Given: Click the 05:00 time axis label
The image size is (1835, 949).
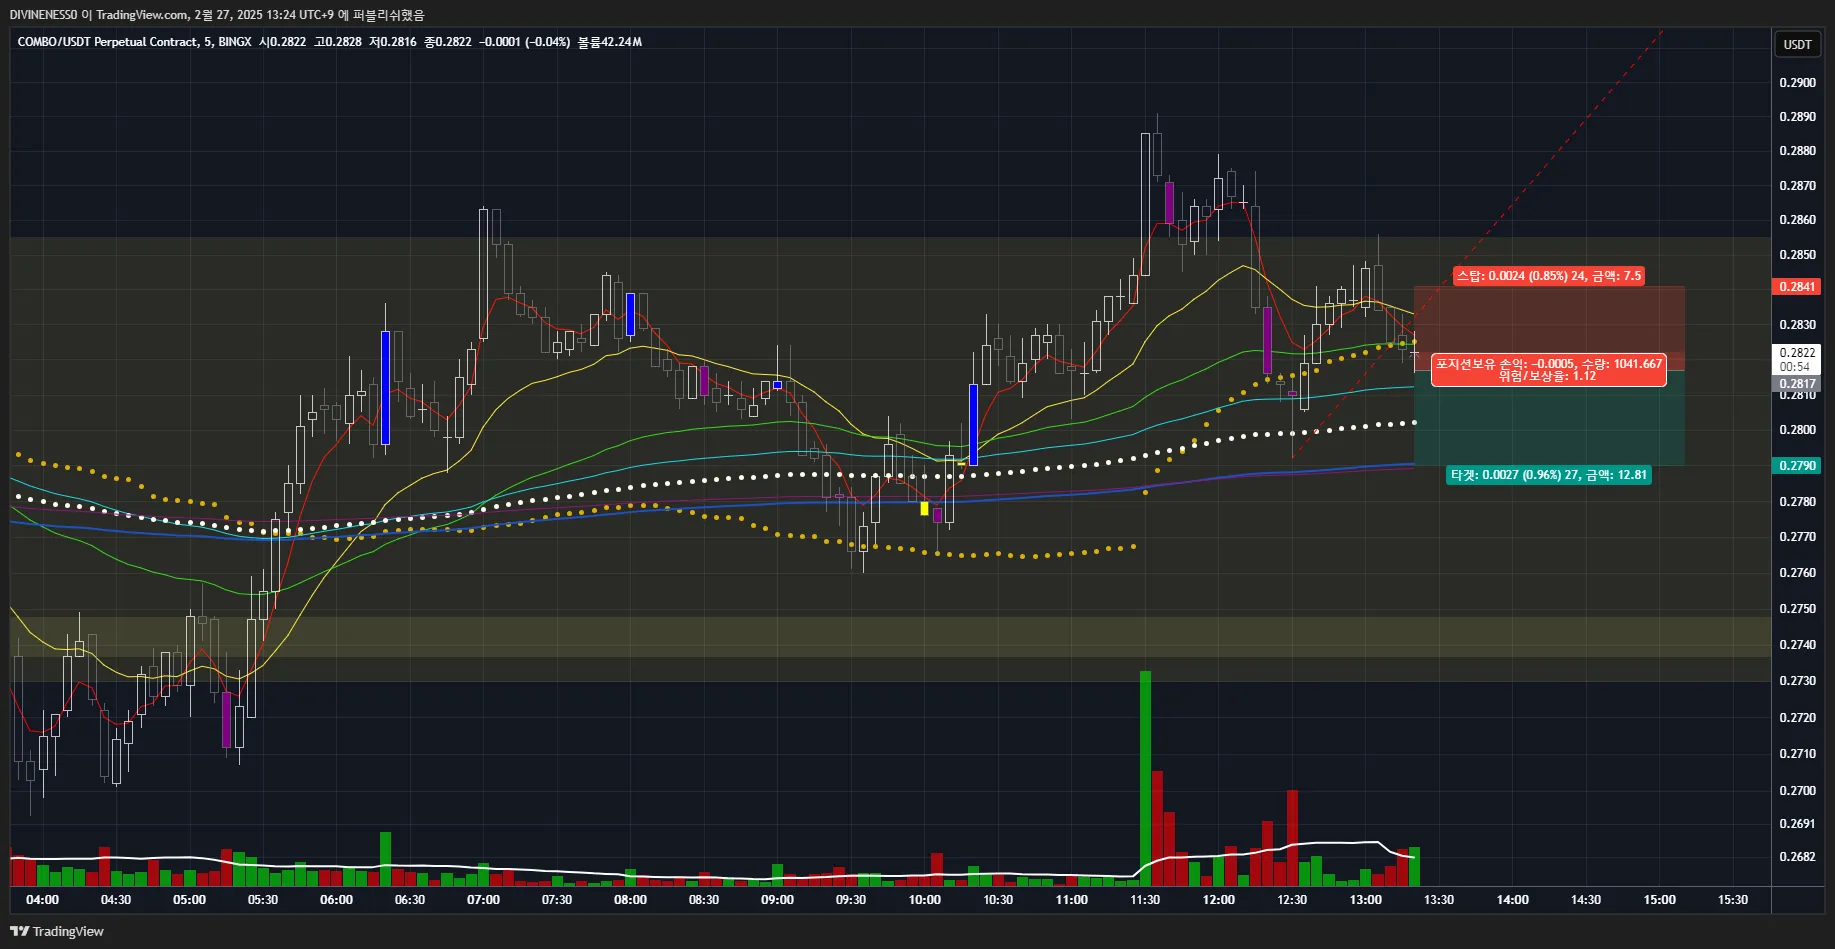Looking at the screenshot, I should tap(189, 900).
